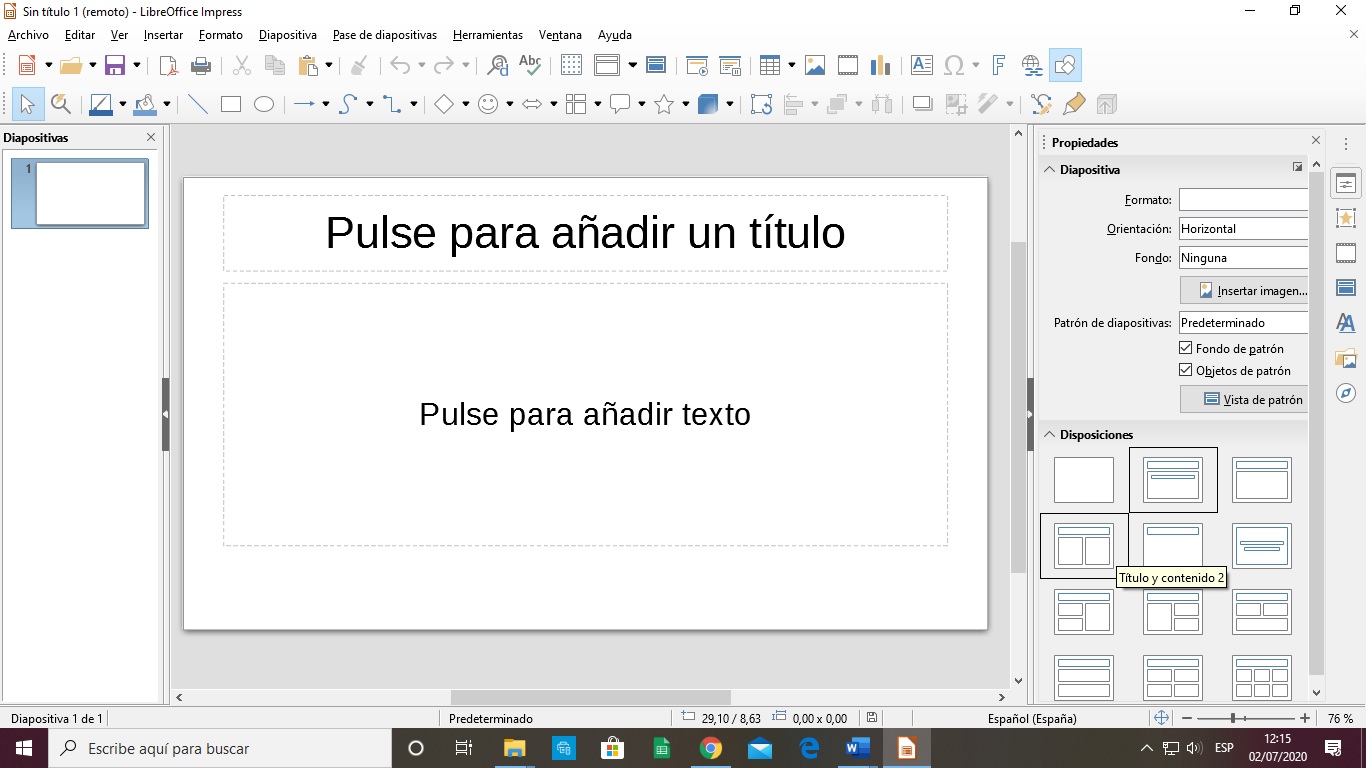Click the Vista de patrón button
The height and width of the screenshot is (768, 1366).
click(x=1244, y=399)
